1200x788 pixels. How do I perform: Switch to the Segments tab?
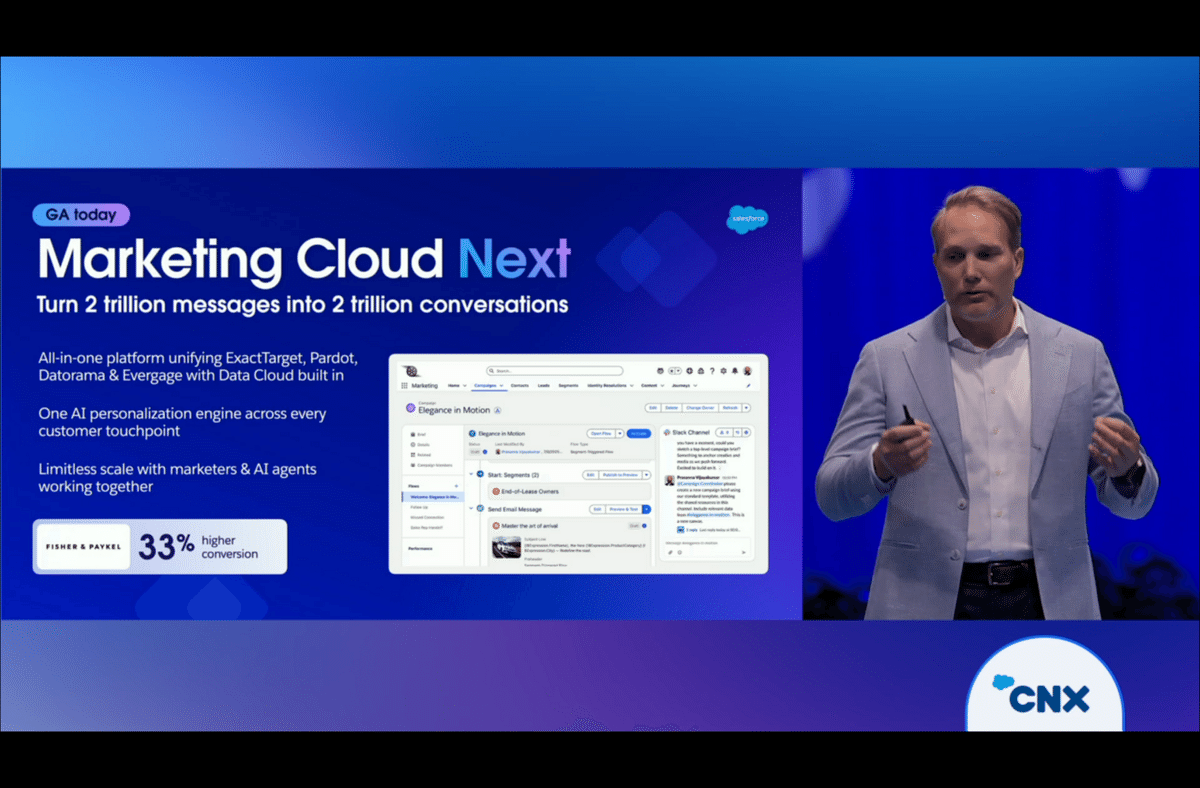point(569,386)
